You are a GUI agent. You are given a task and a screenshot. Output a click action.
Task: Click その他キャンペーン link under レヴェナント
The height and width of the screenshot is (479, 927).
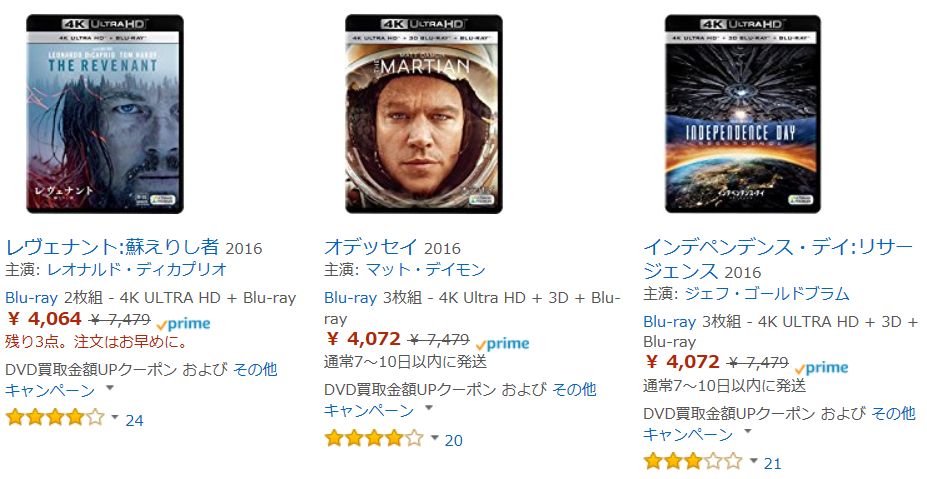pos(141,380)
